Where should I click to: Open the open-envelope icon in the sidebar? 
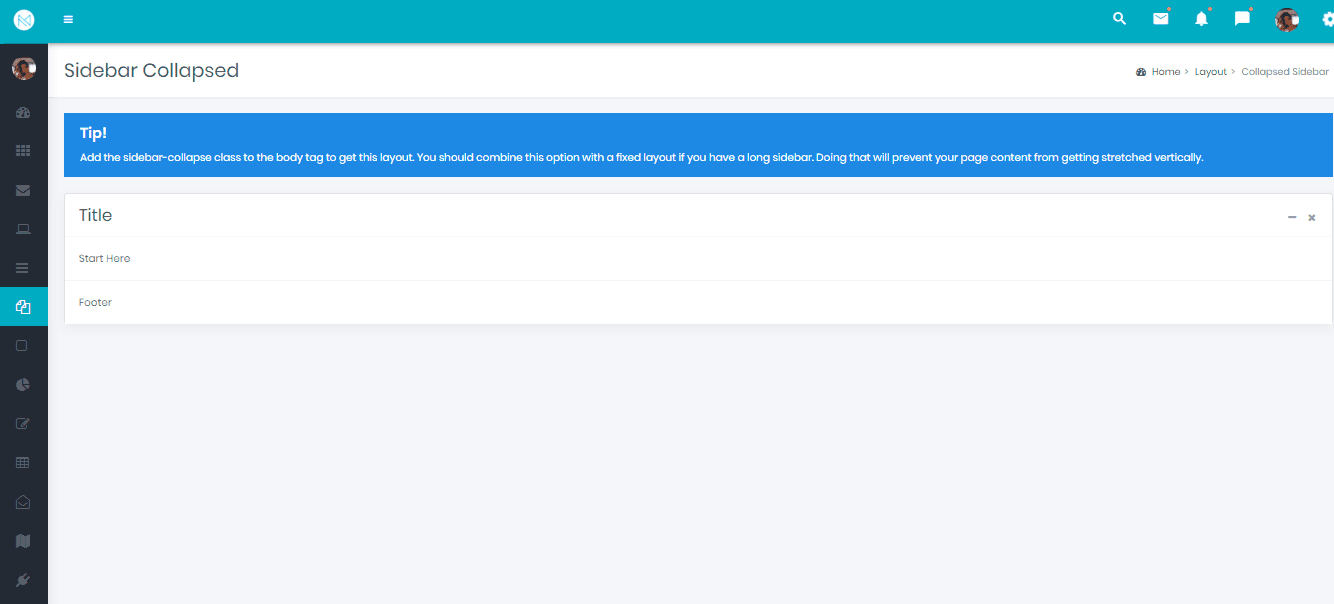tap(23, 502)
